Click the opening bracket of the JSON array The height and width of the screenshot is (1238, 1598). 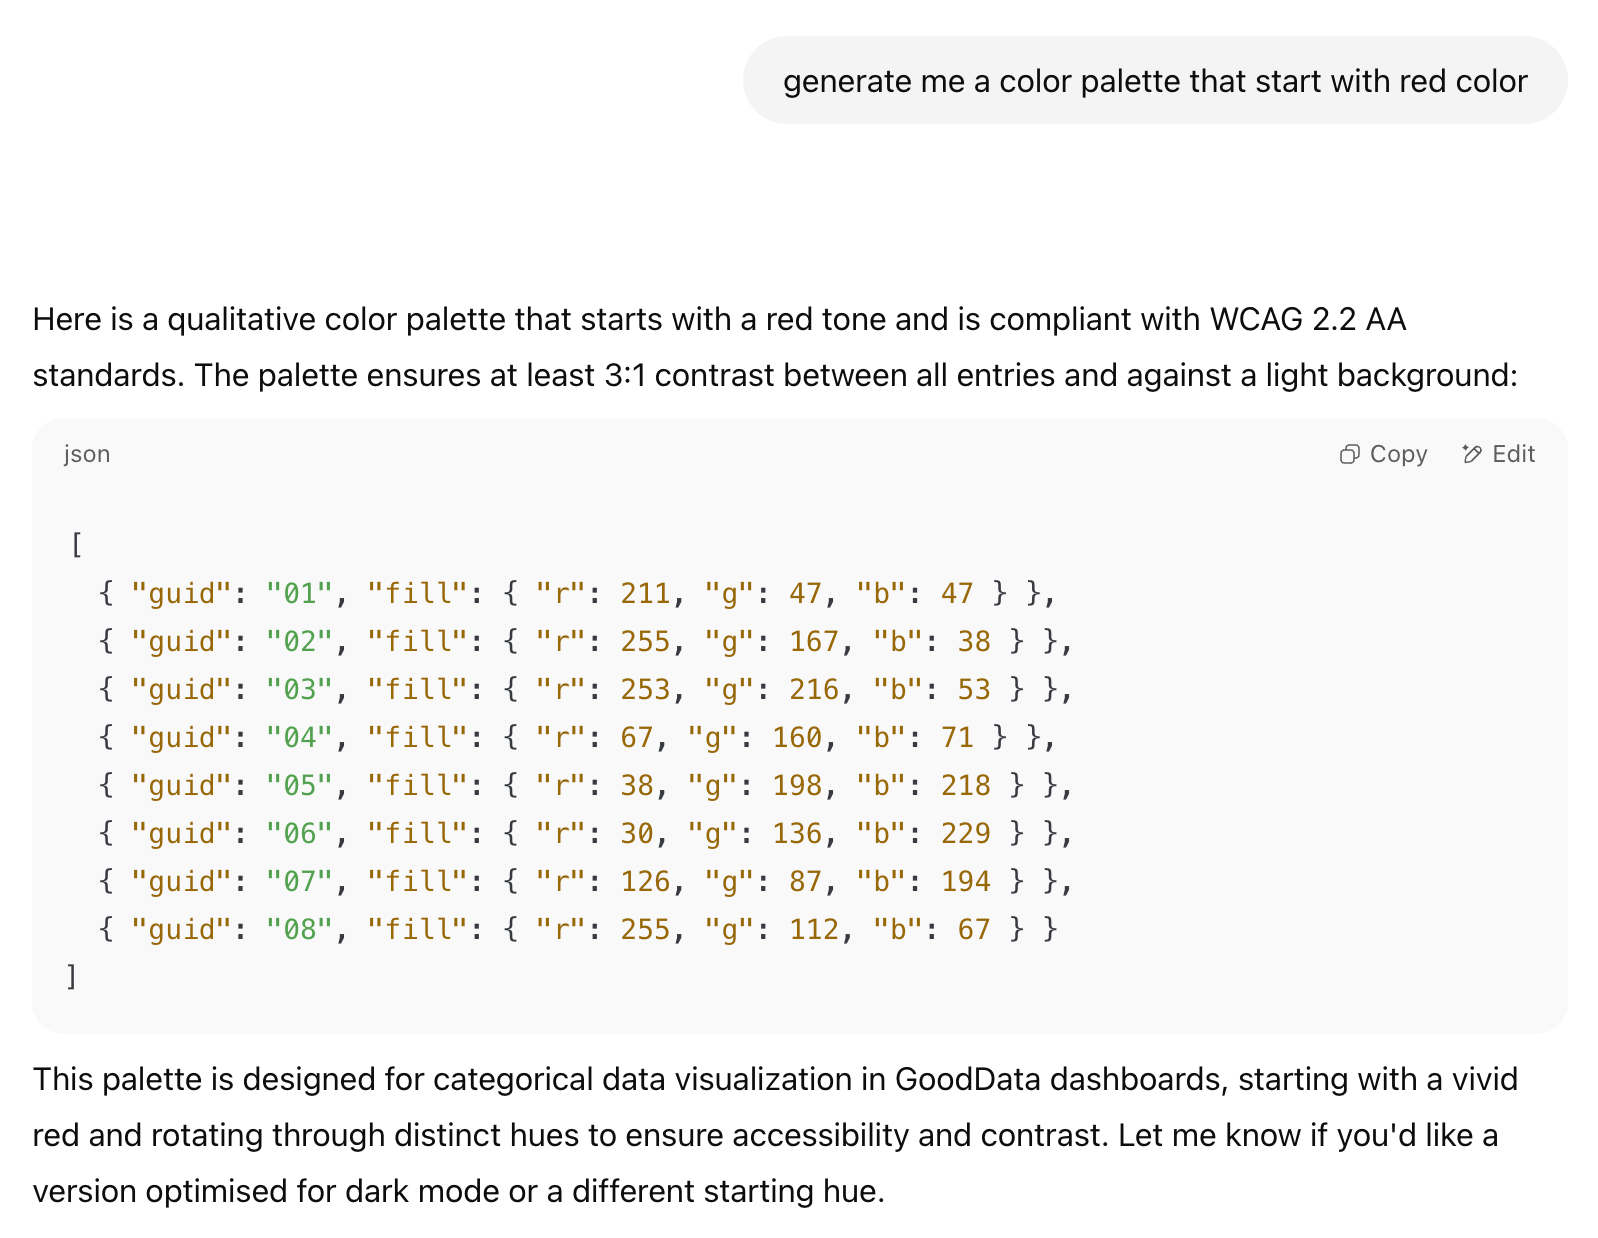[x=75, y=545]
